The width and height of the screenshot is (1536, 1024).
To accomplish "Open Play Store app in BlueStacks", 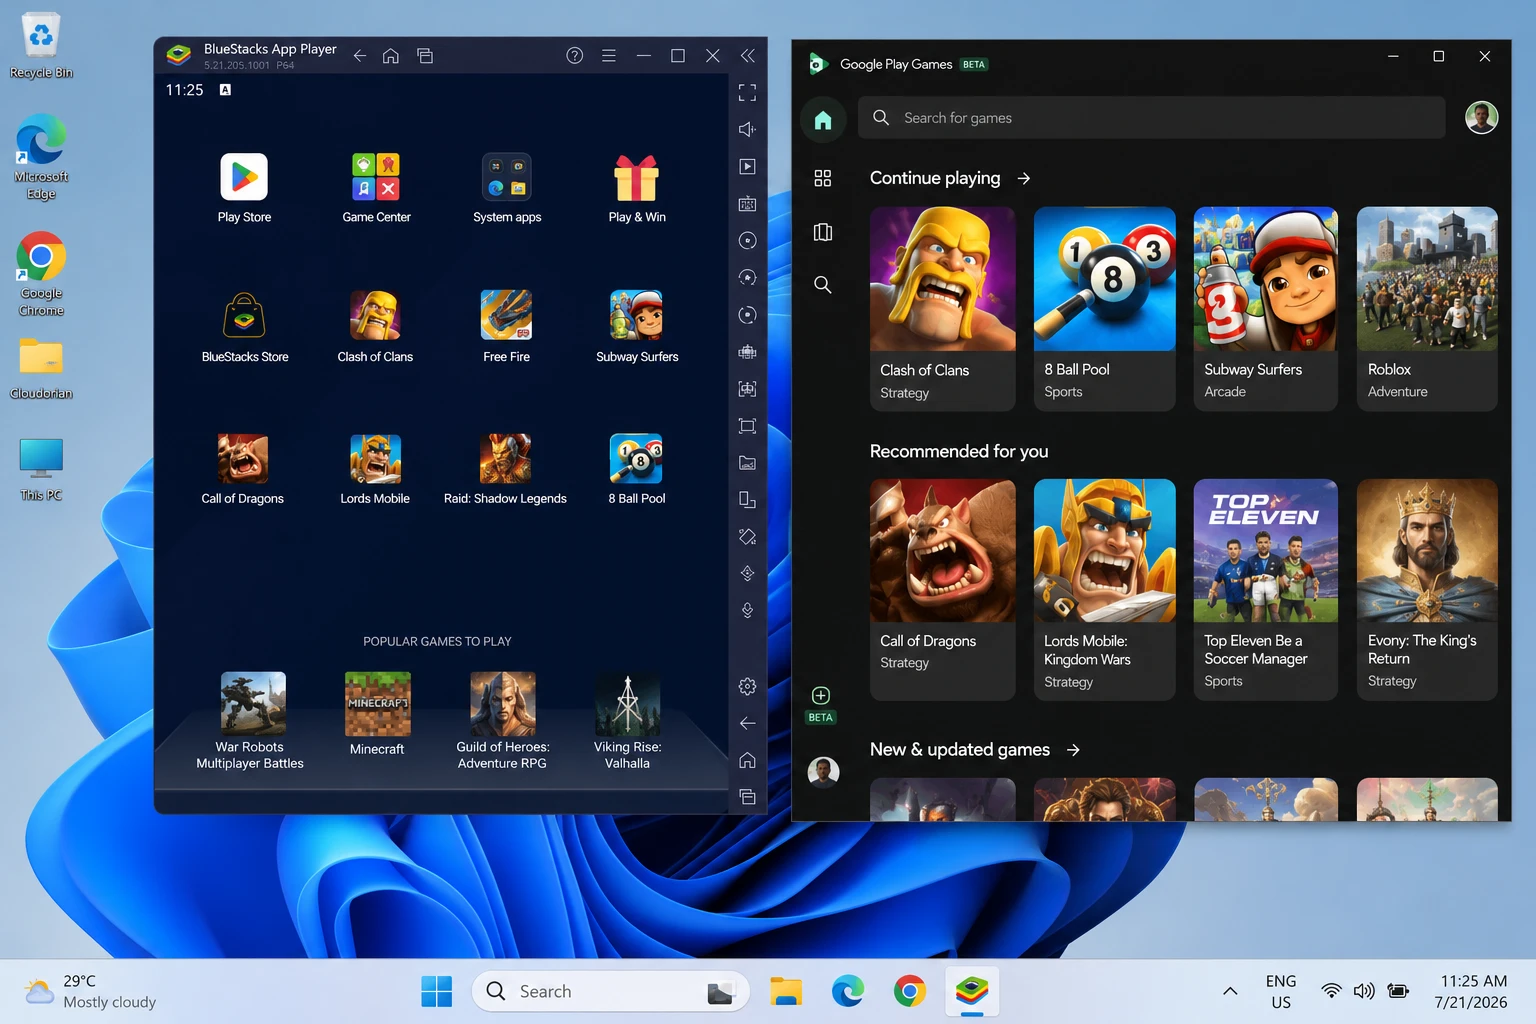I will (244, 178).
